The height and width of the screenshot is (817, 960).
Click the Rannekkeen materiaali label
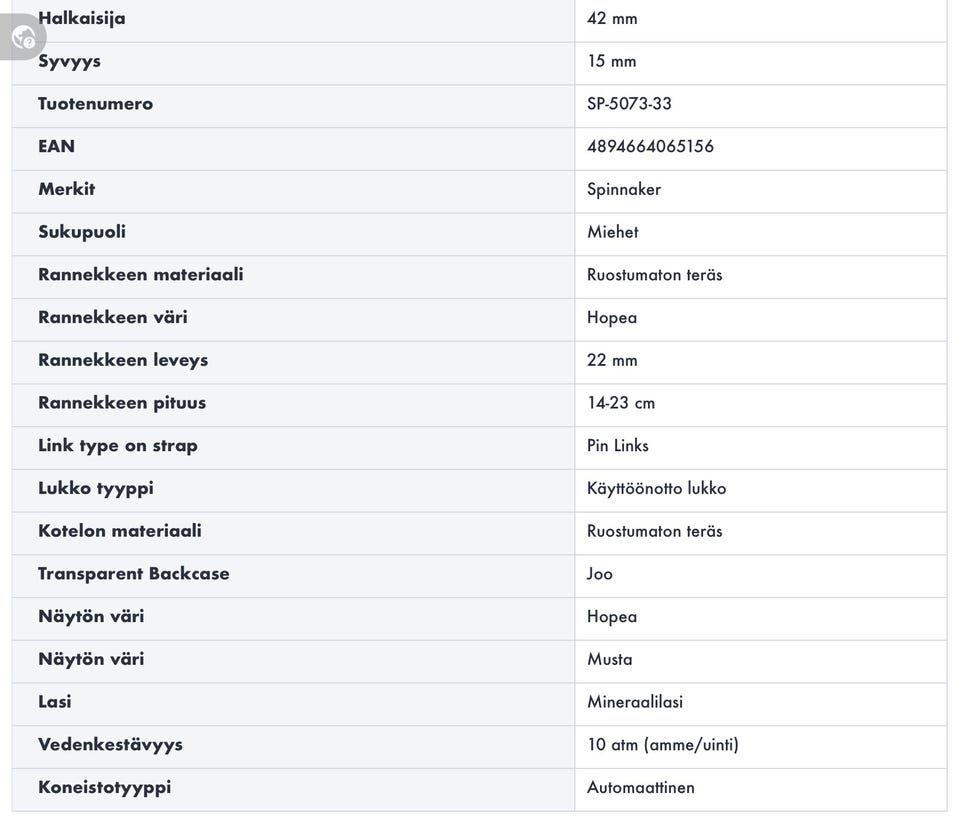[140, 274]
